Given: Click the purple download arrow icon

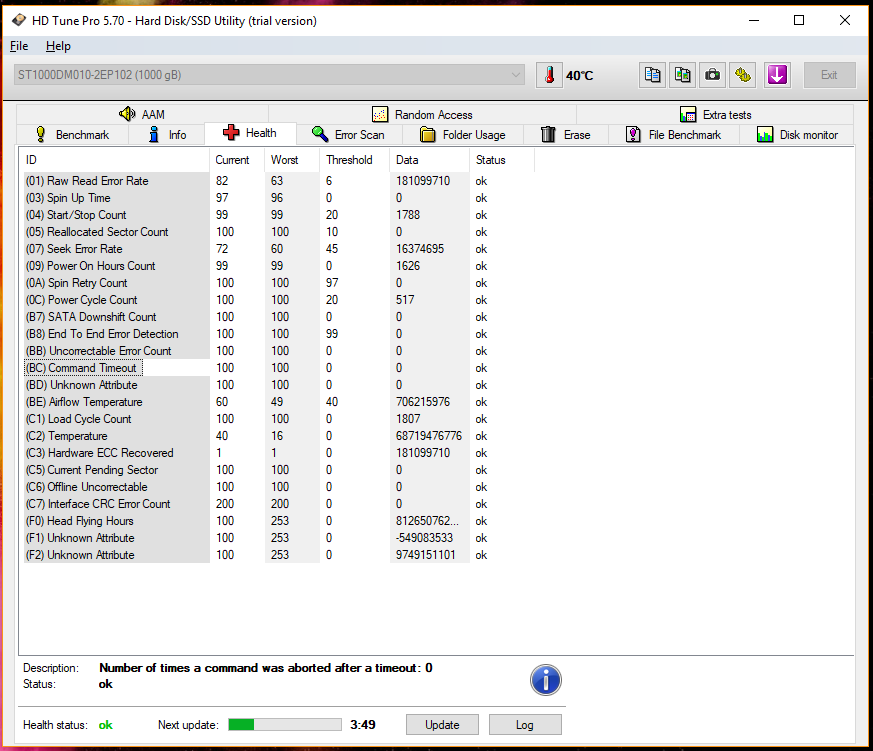Looking at the screenshot, I should [x=777, y=75].
